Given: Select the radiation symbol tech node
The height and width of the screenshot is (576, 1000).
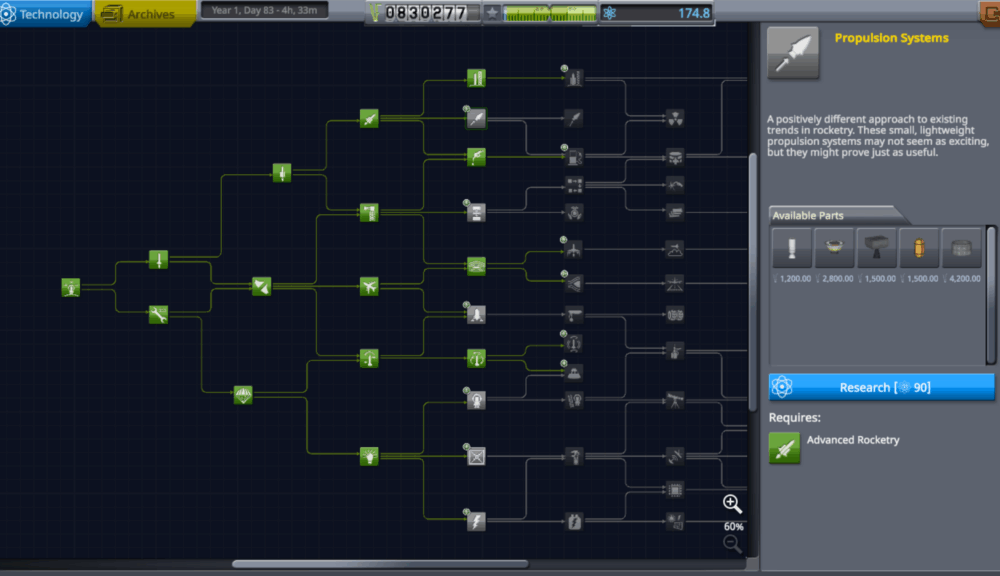Looking at the screenshot, I should (675, 118).
